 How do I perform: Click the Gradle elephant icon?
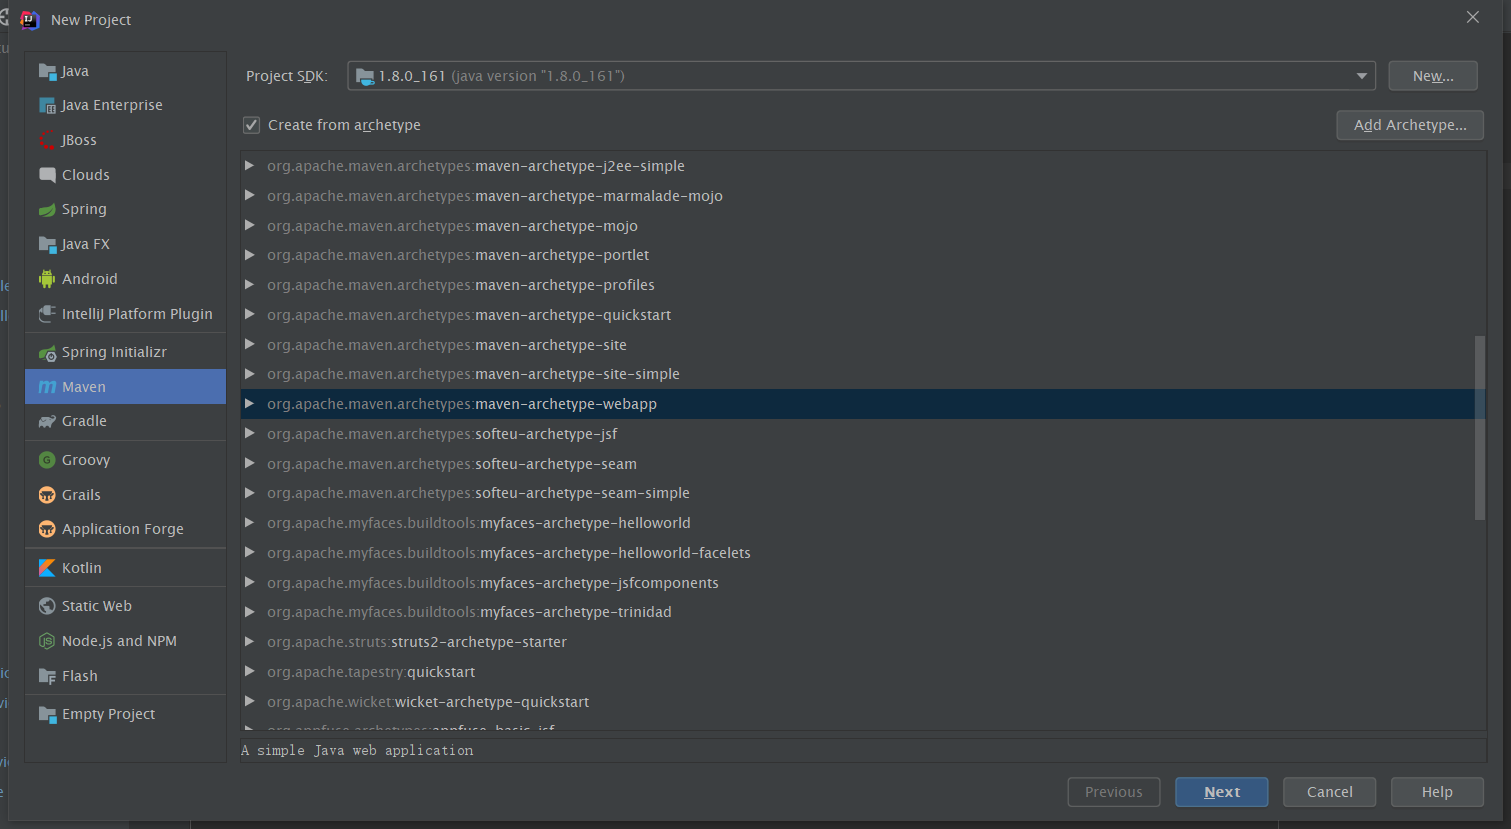click(x=47, y=421)
